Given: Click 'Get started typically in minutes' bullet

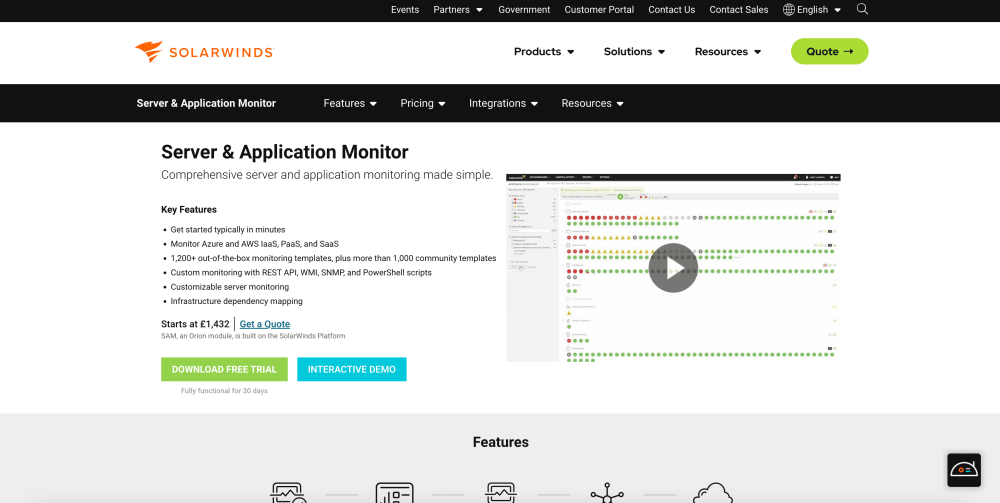Looking at the screenshot, I should (x=228, y=230).
